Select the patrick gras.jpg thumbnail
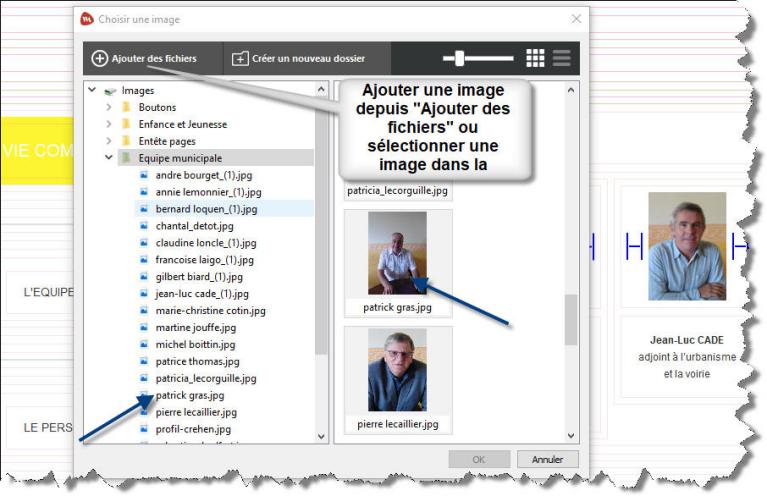 (397, 254)
